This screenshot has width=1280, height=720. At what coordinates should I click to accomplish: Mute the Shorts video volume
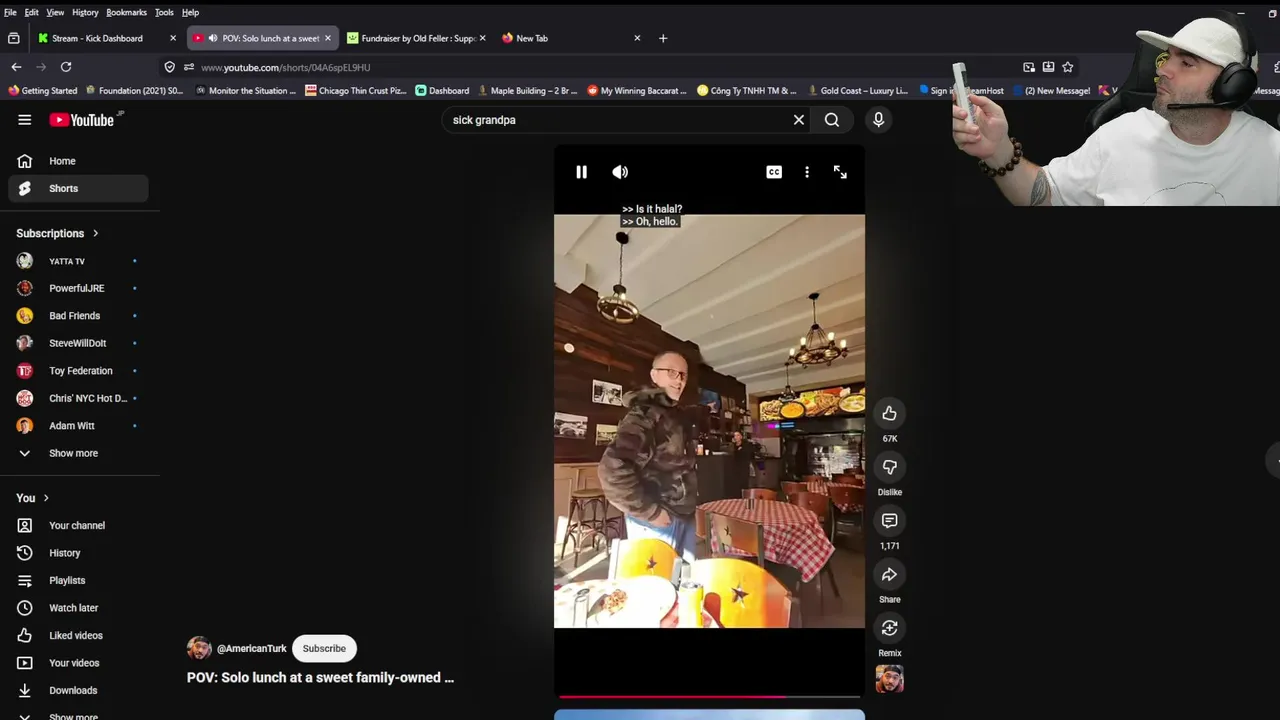point(620,172)
